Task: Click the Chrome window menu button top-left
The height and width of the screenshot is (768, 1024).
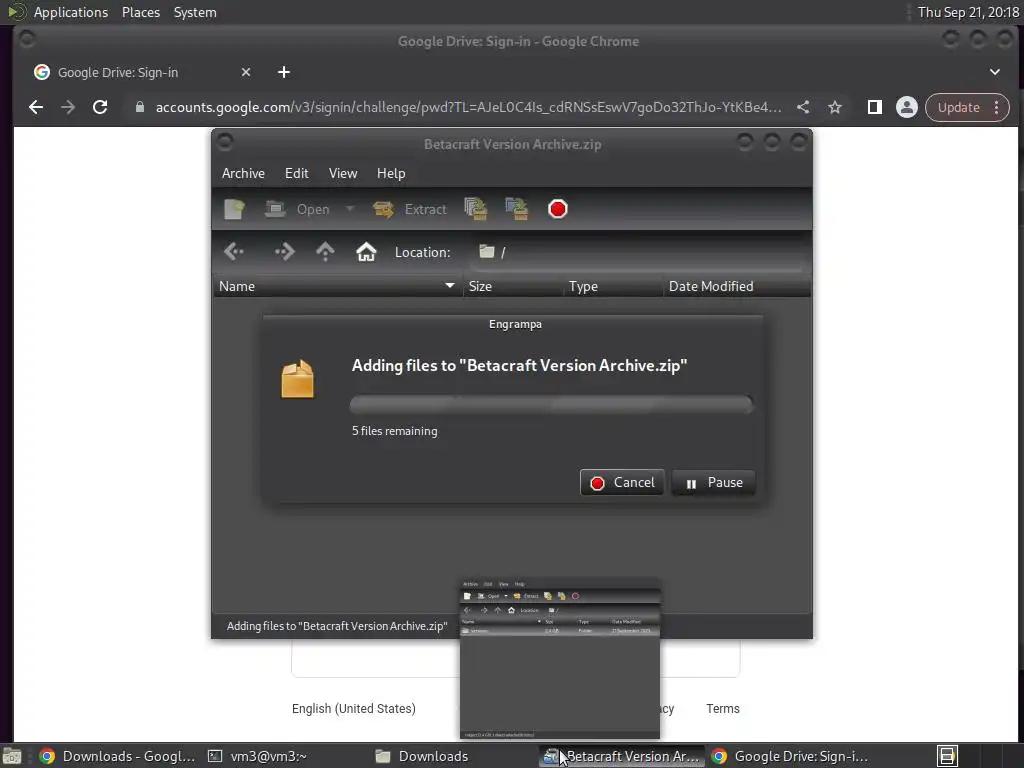Action: click(x=27, y=39)
